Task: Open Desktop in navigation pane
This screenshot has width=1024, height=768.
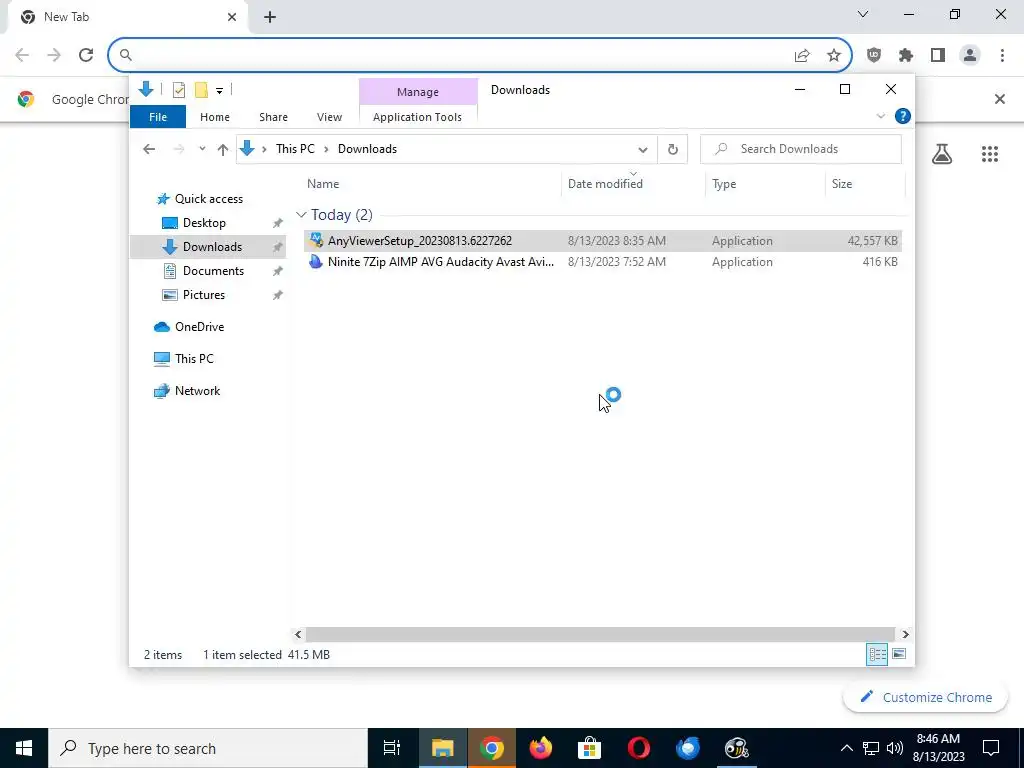Action: pyautogui.click(x=204, y=223)
